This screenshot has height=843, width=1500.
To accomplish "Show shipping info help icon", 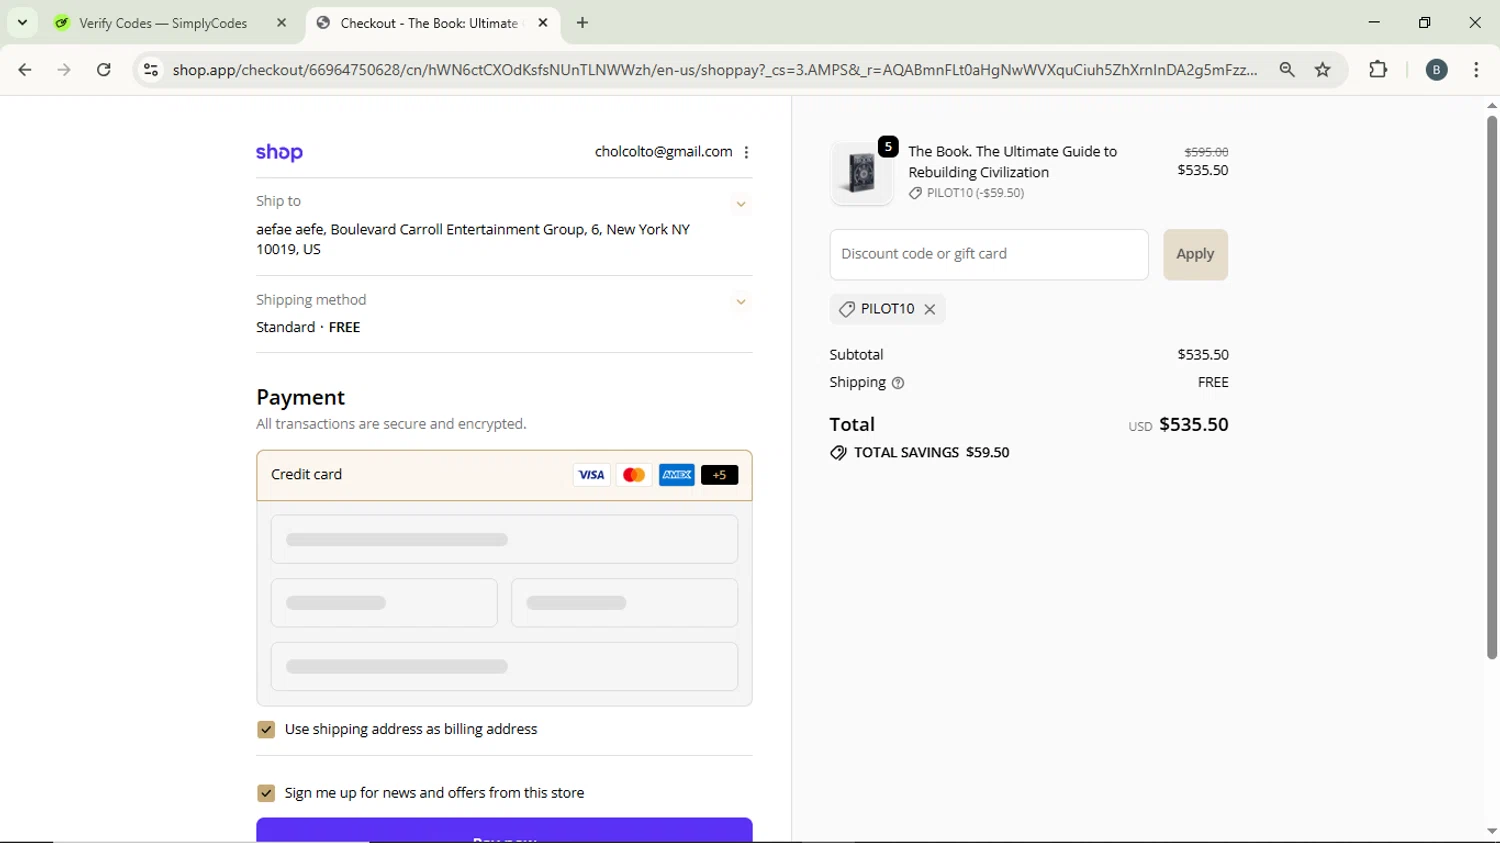I will coord(898,383).
